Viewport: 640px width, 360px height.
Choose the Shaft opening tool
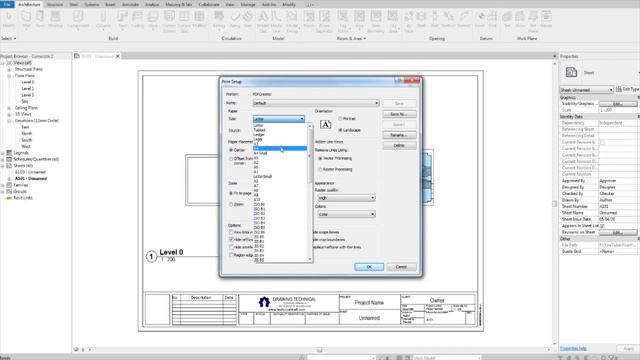421,20
